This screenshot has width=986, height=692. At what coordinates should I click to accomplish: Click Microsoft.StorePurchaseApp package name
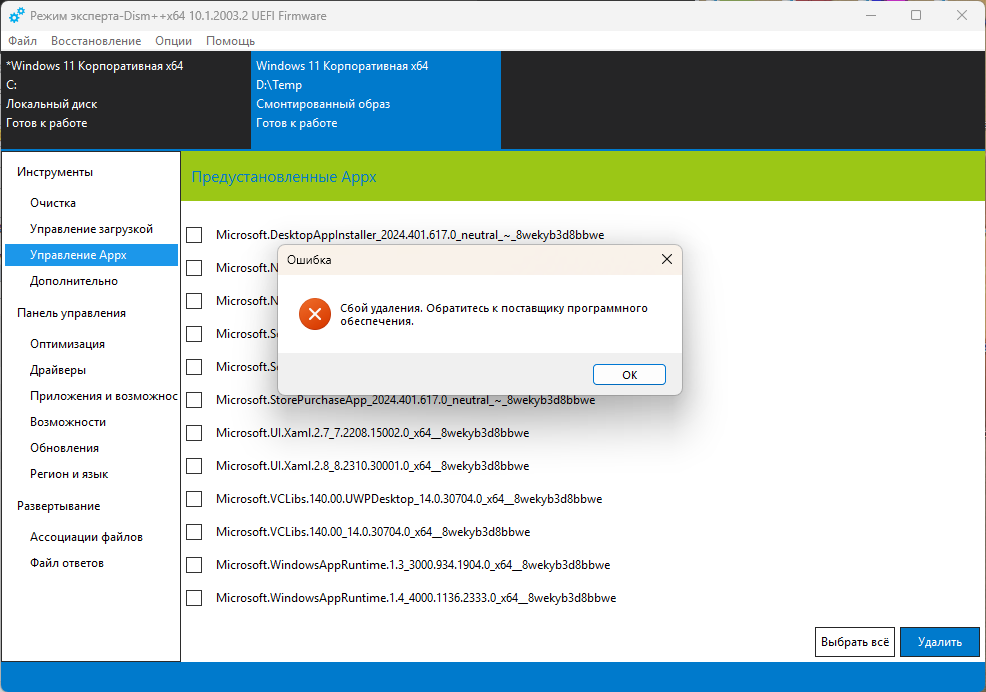(406, 400)
